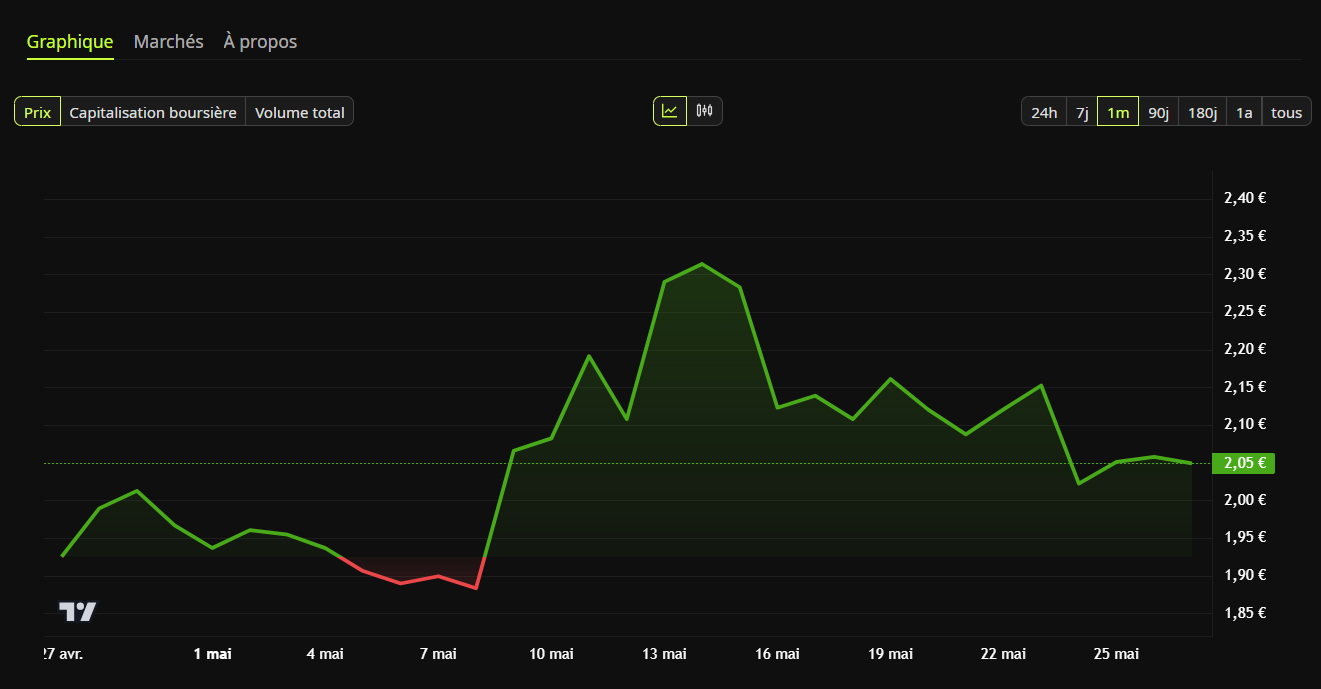Switch to line chart view icon
Viewport: 1321px width, 689px height.
670,111
